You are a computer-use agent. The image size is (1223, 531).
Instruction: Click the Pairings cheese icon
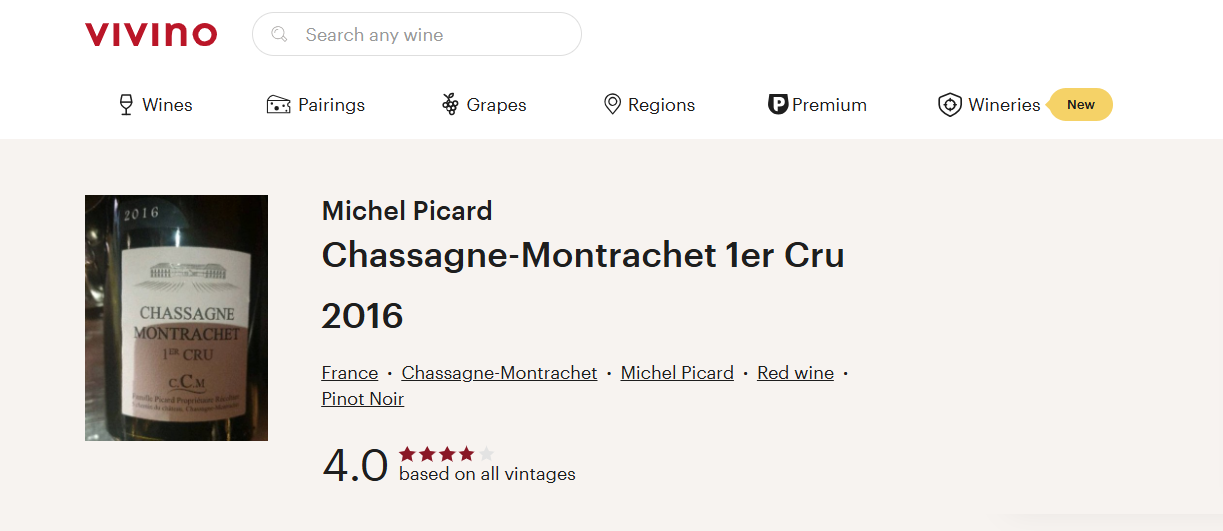click(278, 105)
